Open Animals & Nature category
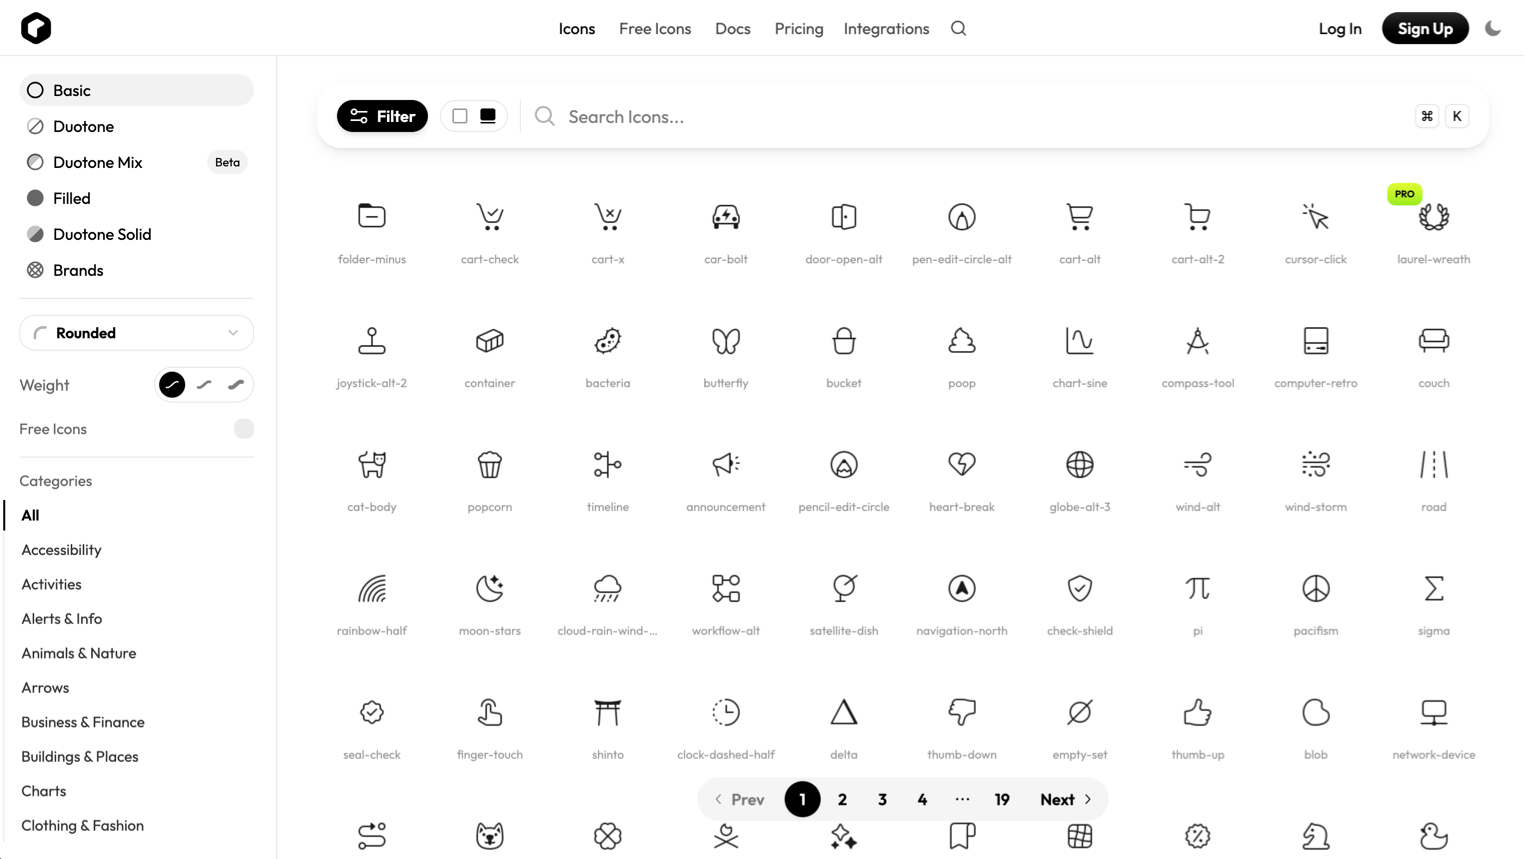Viewport: 1525px width, 859px height. click(x=79, y=653)
